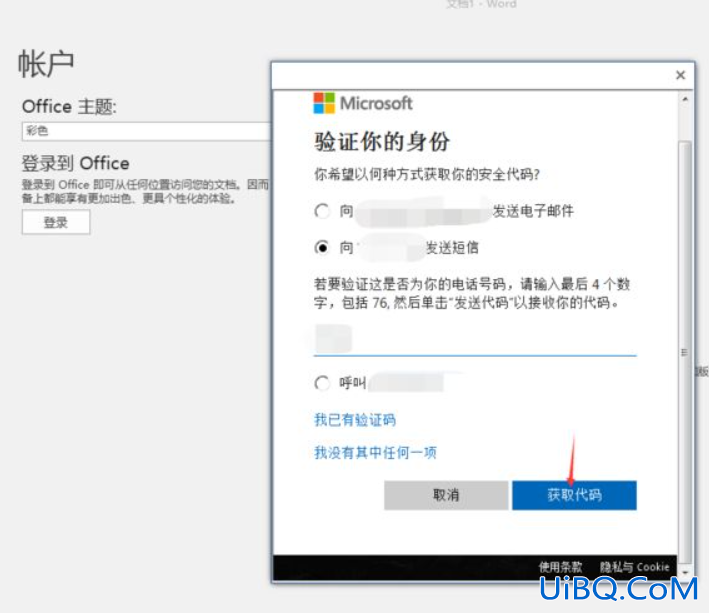Click the 验证你的身份 heading text
This screenshot has height=613, width=709.
point(382,141)
